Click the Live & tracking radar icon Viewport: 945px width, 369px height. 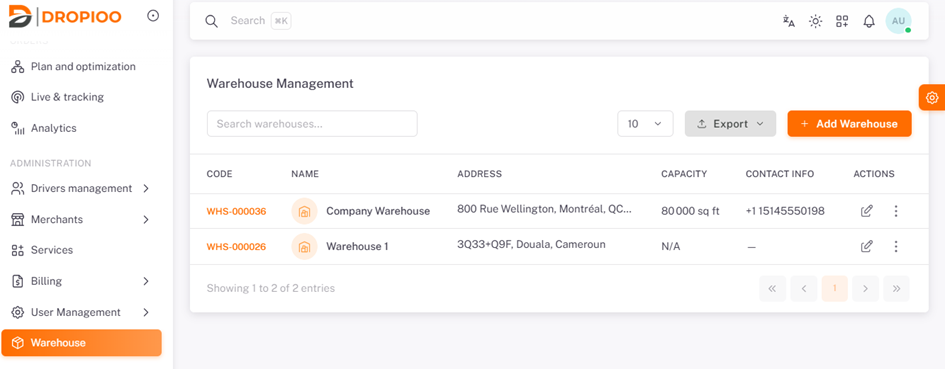(x=17, y=97)
